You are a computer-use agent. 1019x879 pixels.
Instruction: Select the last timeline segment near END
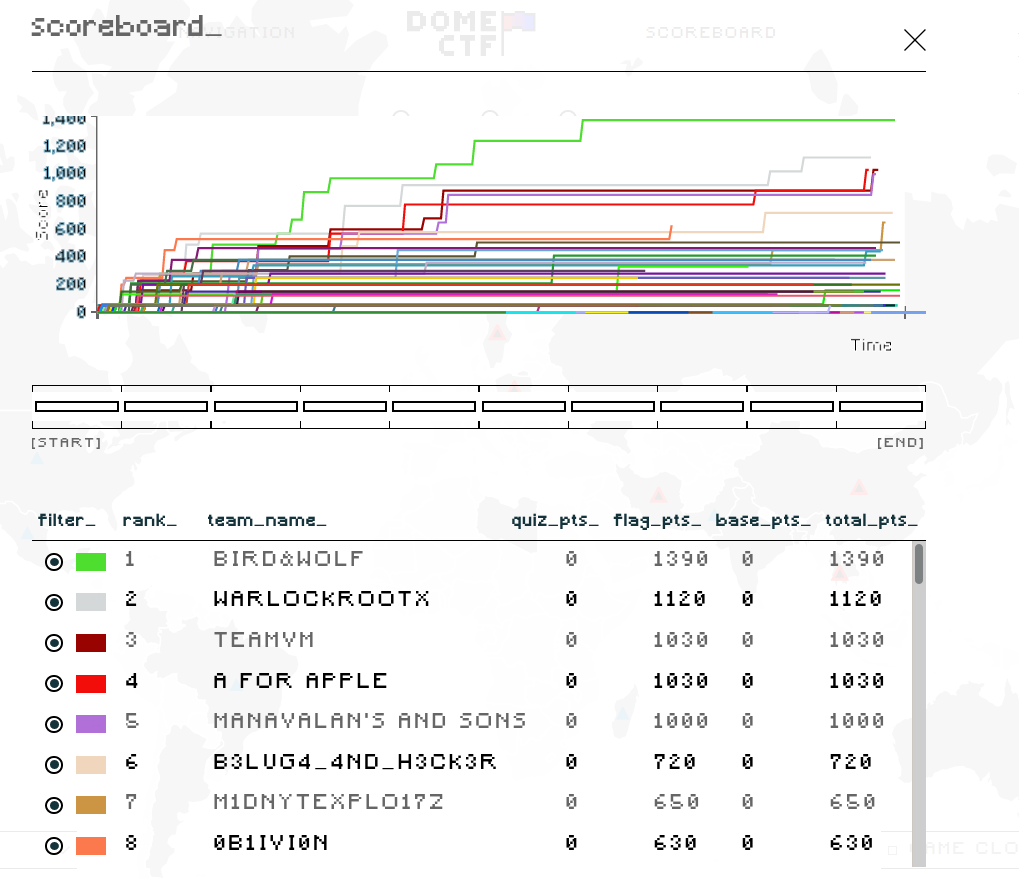pos(880,407)
